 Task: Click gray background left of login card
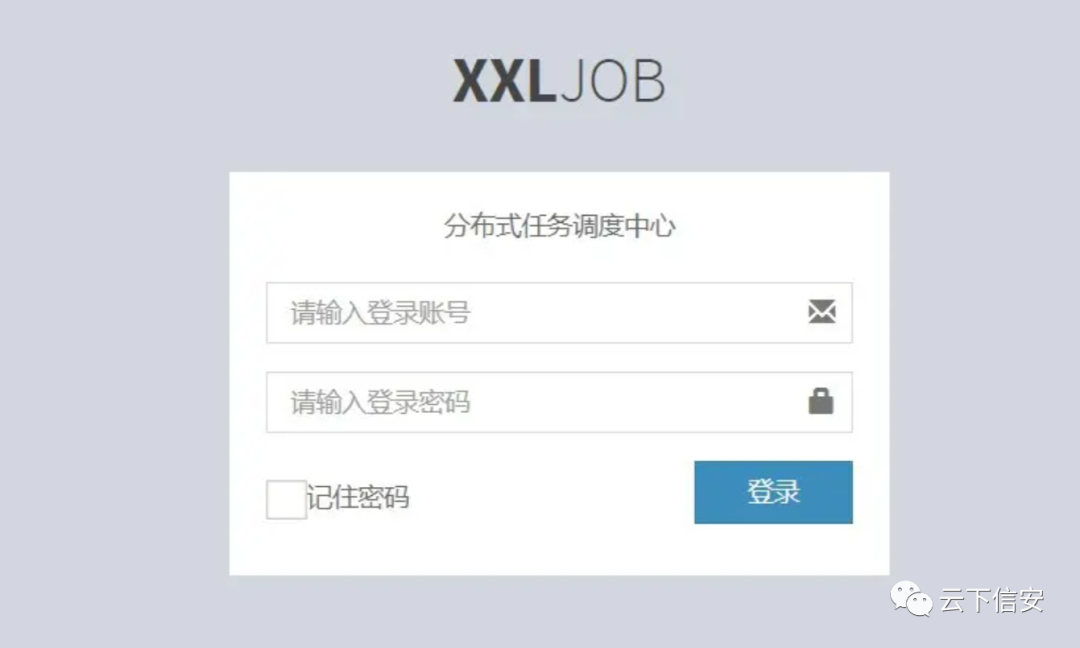[114, 372]
